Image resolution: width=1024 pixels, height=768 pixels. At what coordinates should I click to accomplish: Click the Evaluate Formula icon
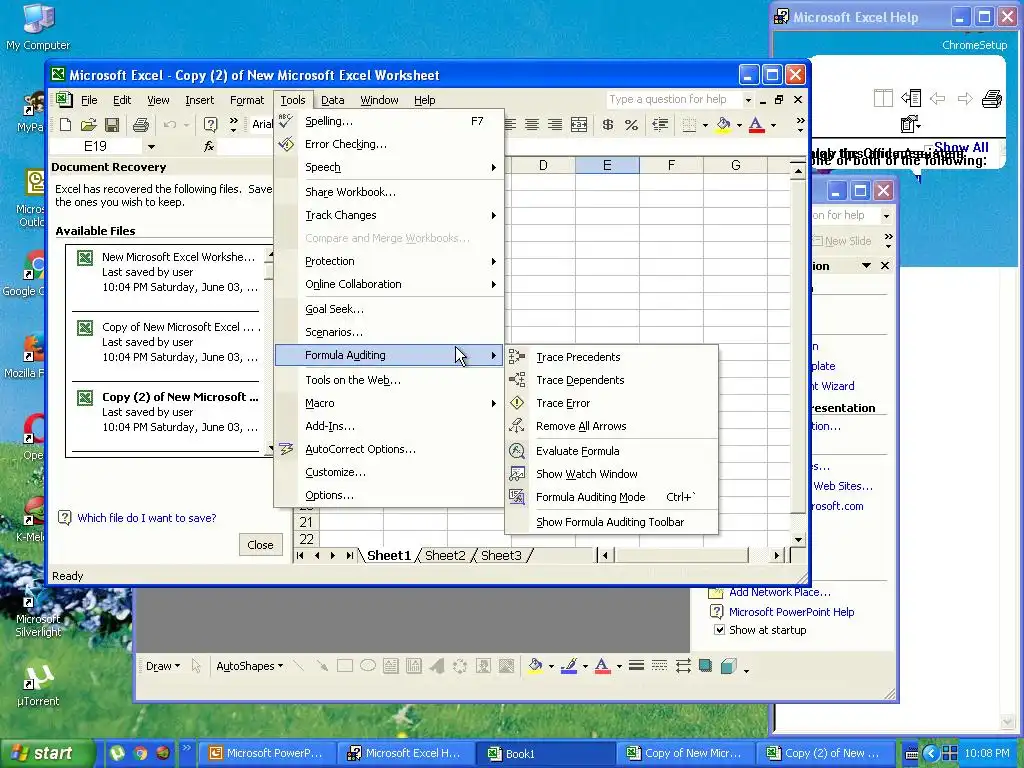[x=517, y=451]
